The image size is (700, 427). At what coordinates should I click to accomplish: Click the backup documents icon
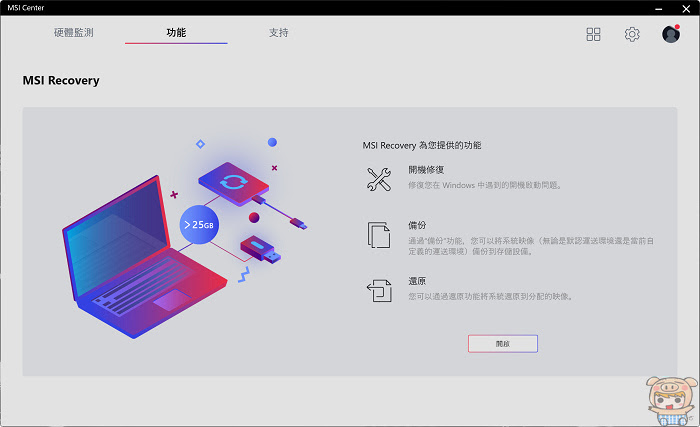pos(379,234)
